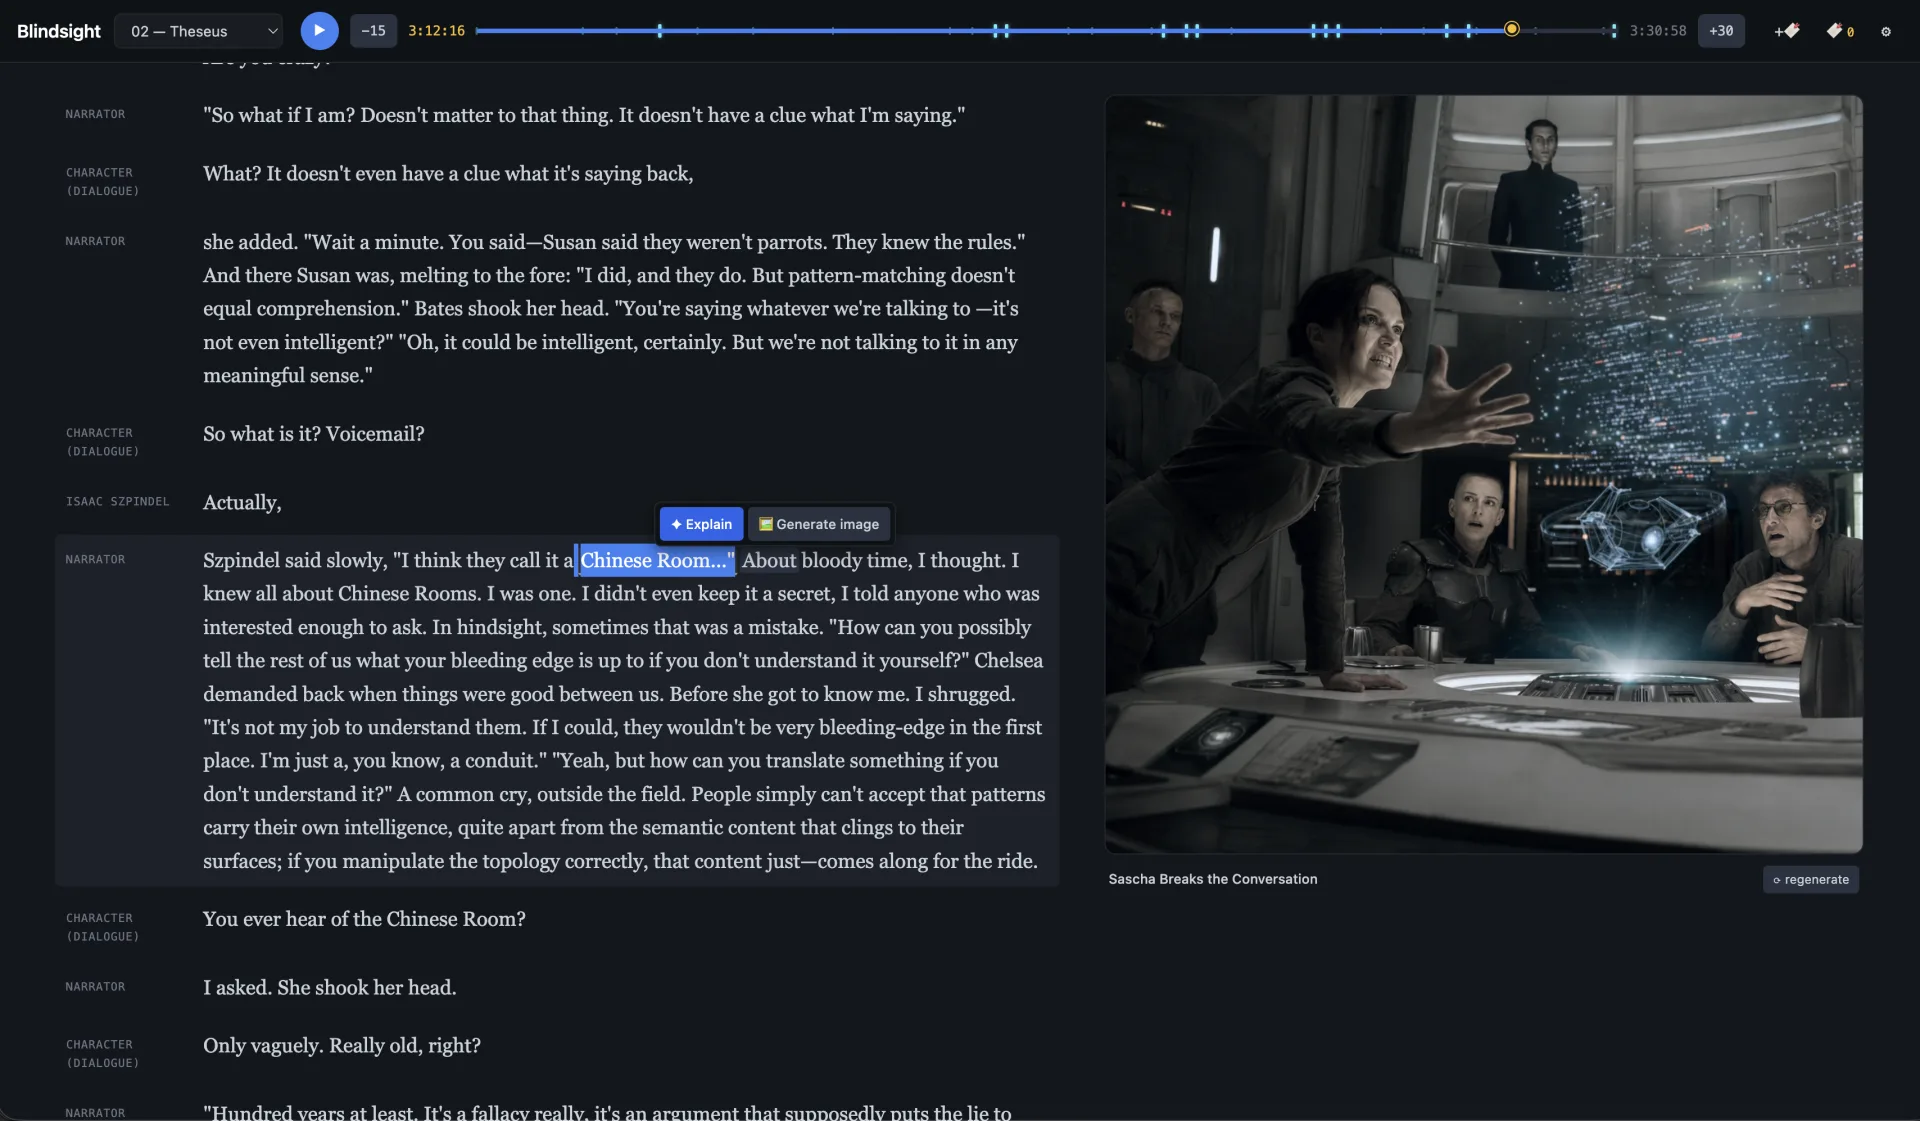Click the NARRATOR label beside 'Szpindel said slowly'

click(95, 560)
